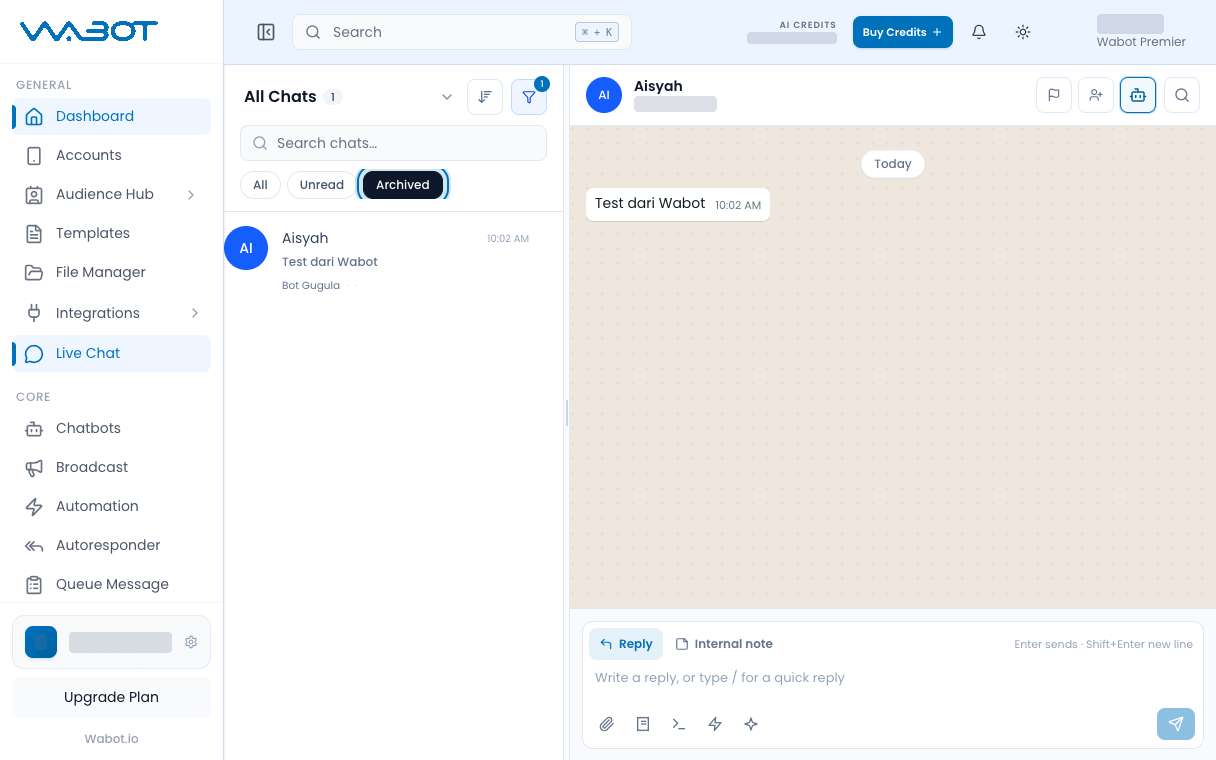Open Dashboard from the sidebar
The image size is (1216, 760).
(x=112, y=116)
